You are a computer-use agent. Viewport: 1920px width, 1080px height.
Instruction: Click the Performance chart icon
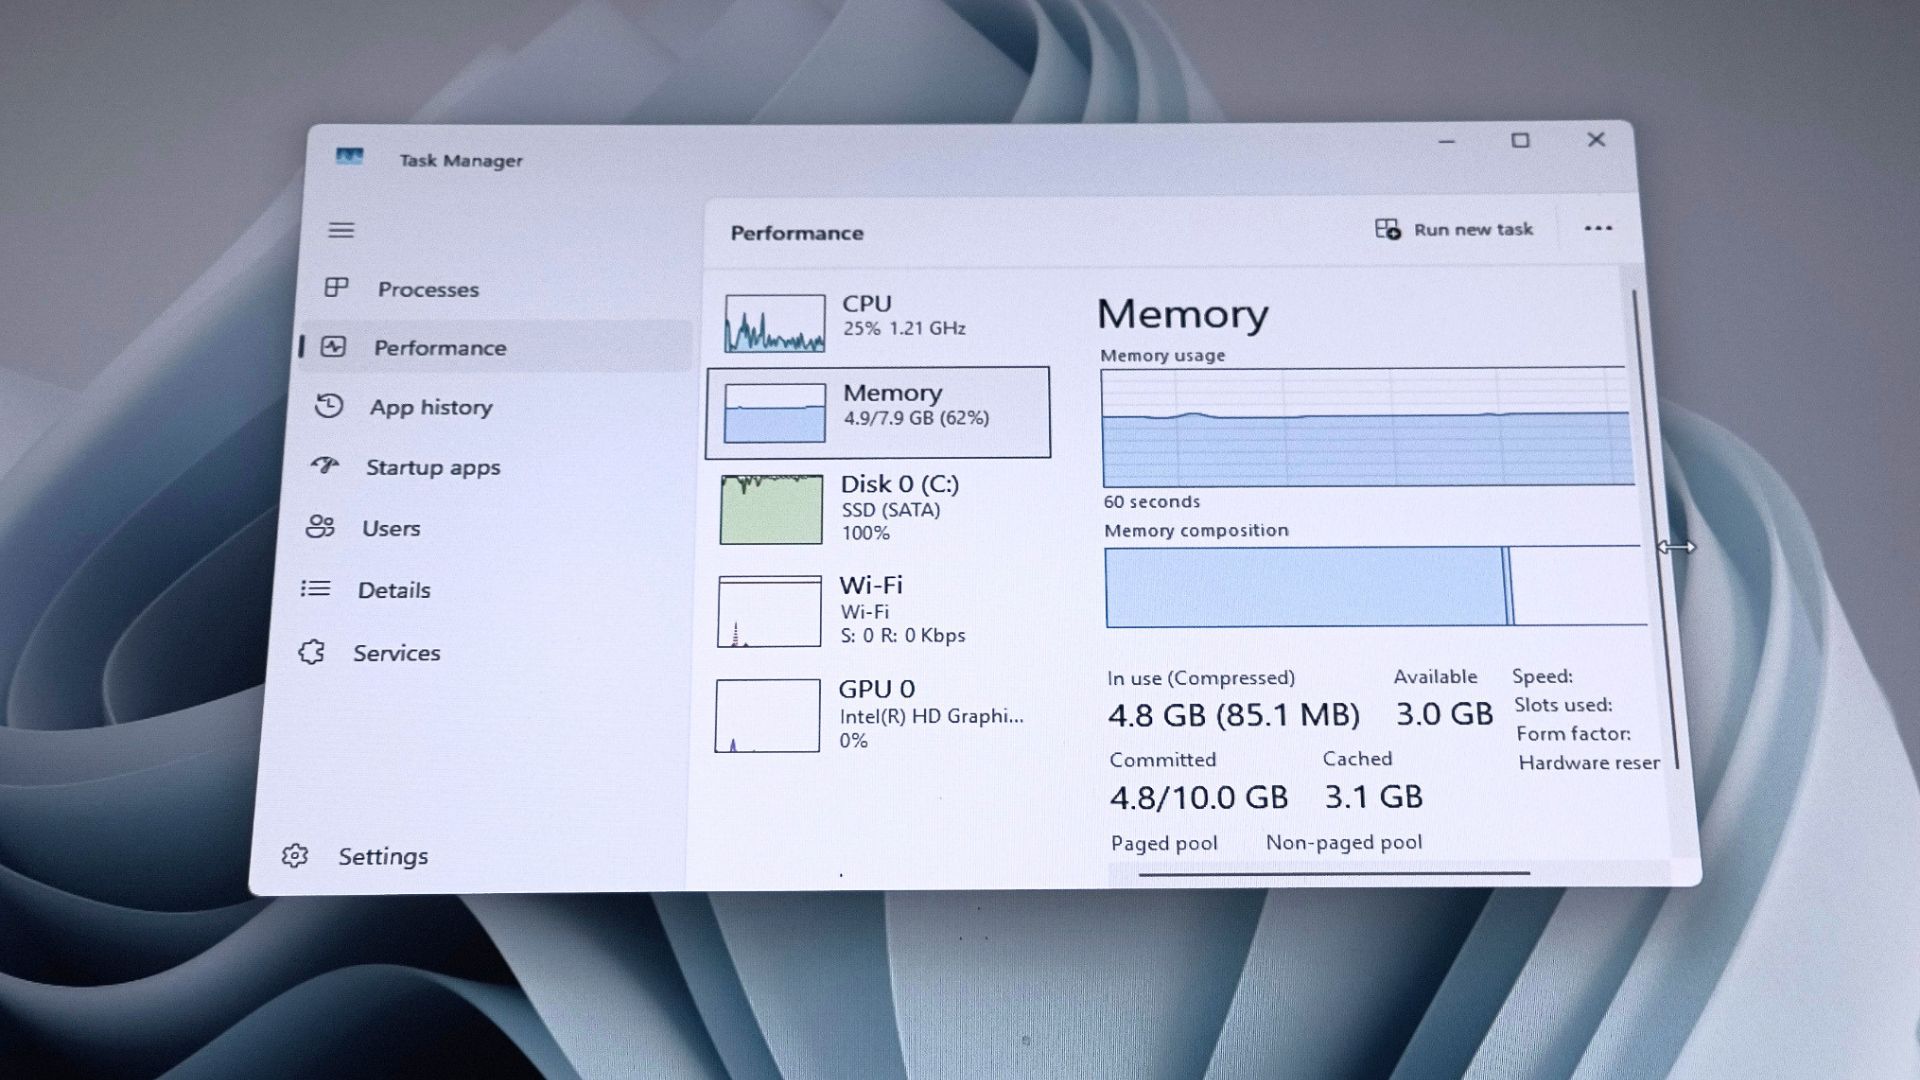point(333,347)
